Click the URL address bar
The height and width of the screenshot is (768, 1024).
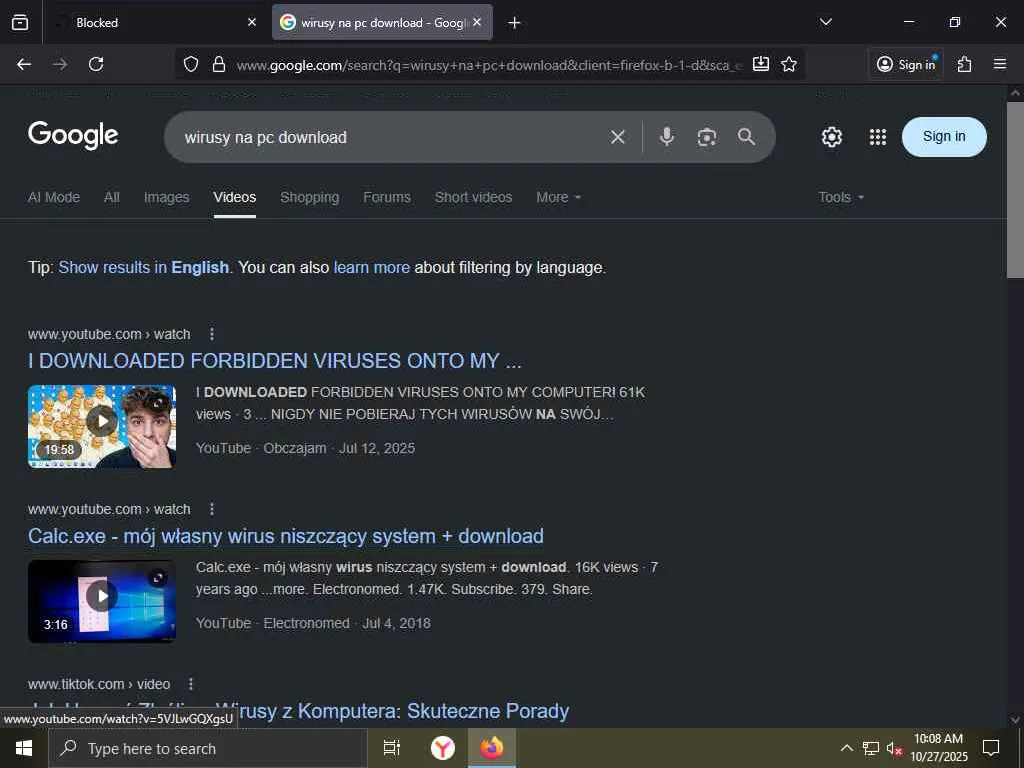[x=488, y=65]
